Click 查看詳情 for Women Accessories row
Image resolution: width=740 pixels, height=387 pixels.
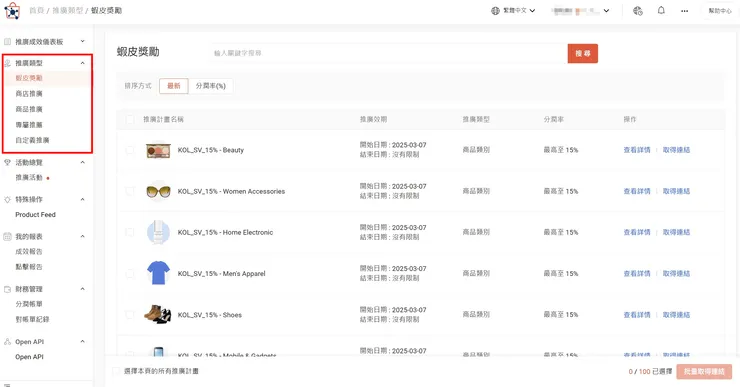(x=637, y=191)
